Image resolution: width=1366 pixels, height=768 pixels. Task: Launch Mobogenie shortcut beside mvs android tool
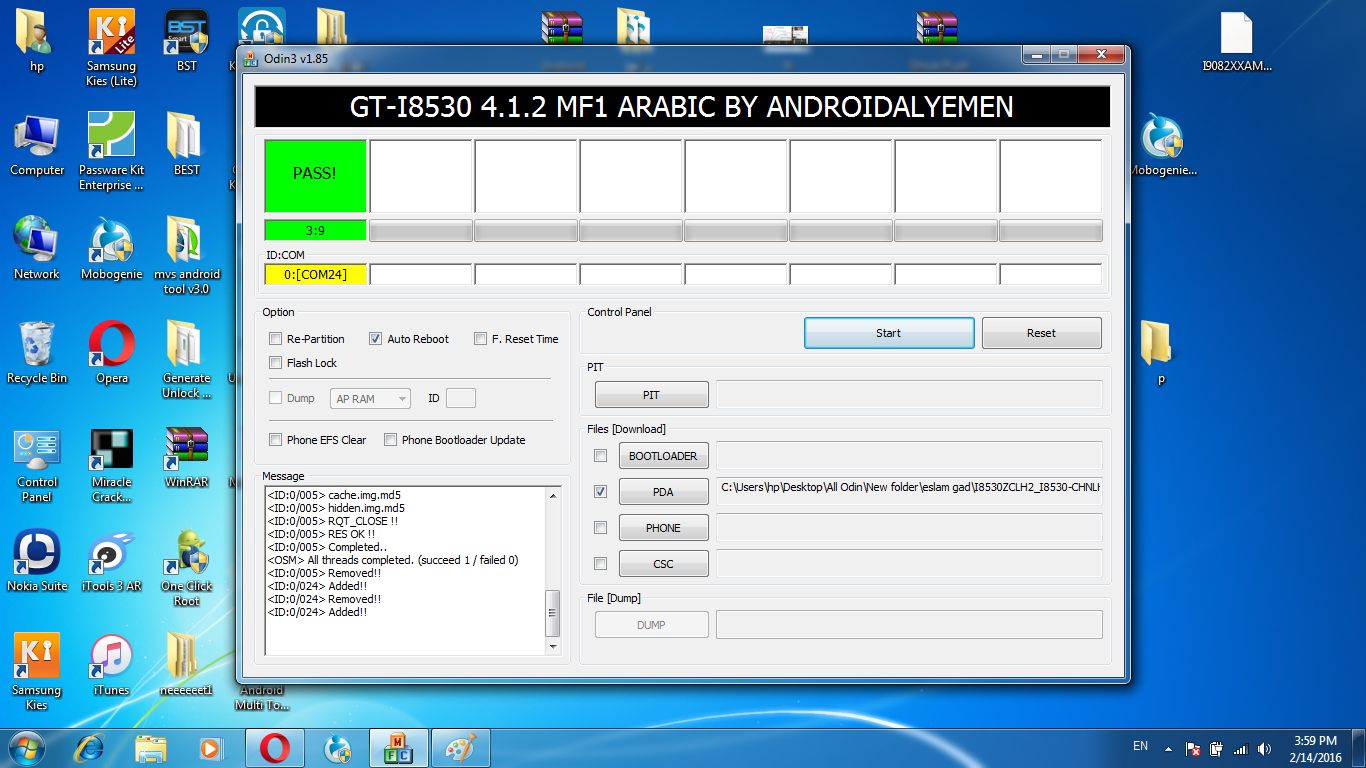pyautogui.click(x=111, y=249)
